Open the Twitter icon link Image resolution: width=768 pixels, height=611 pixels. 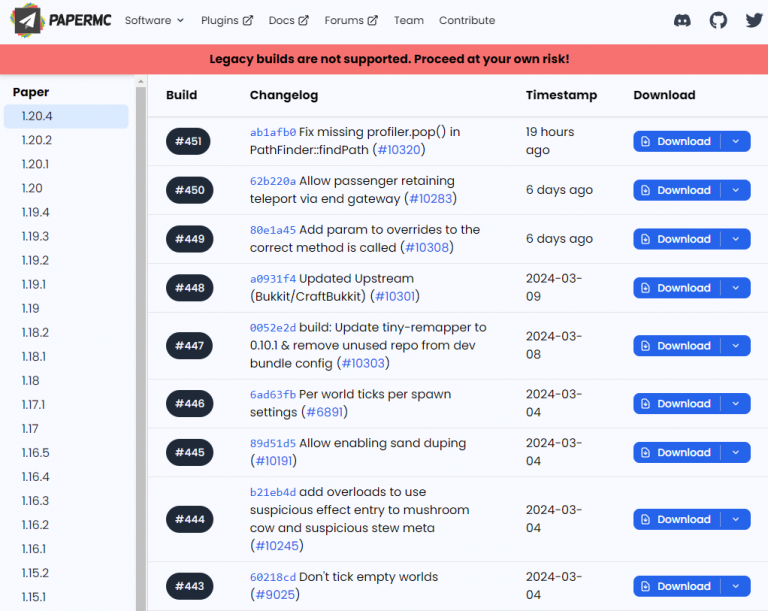754,20
